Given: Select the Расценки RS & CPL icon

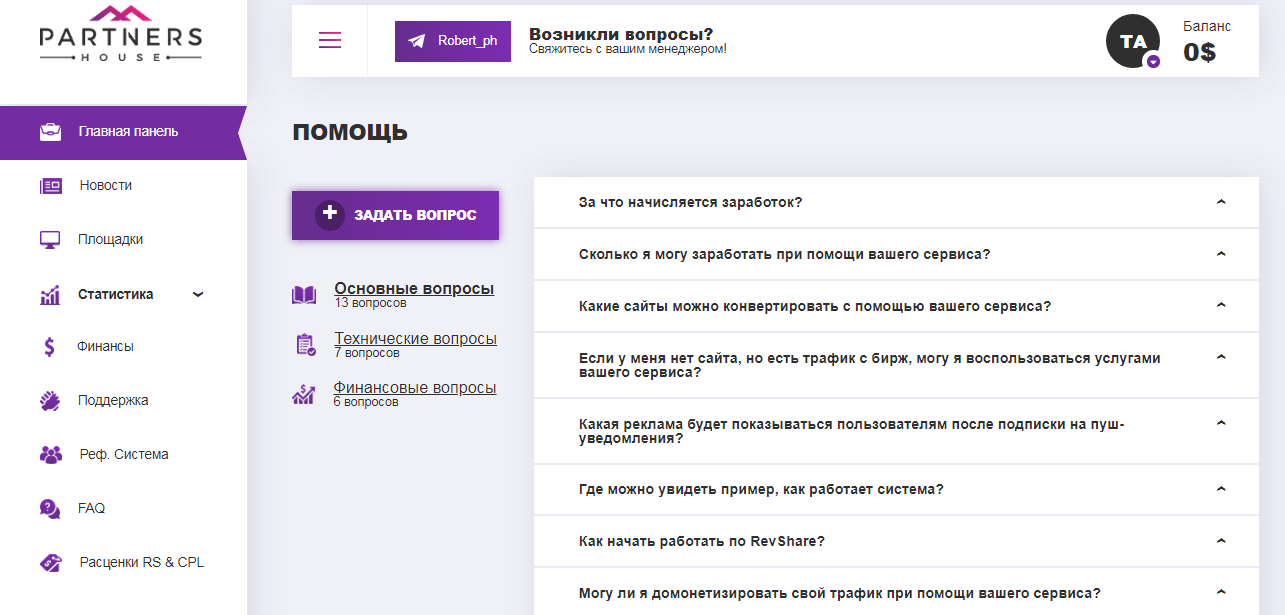Looking at the screenshot, I should (48, 562).
